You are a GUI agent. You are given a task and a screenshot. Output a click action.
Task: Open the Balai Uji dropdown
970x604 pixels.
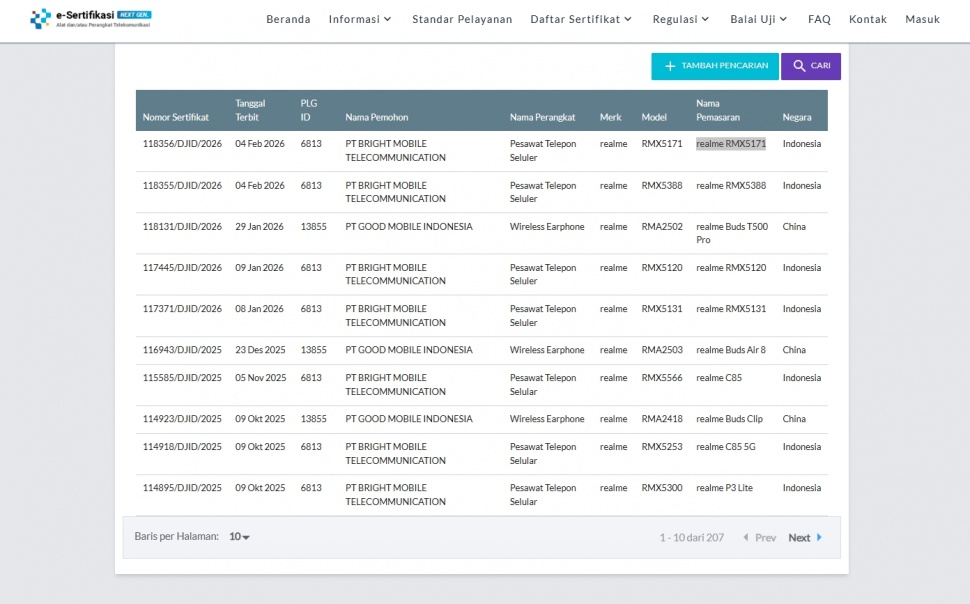point(759,19)
